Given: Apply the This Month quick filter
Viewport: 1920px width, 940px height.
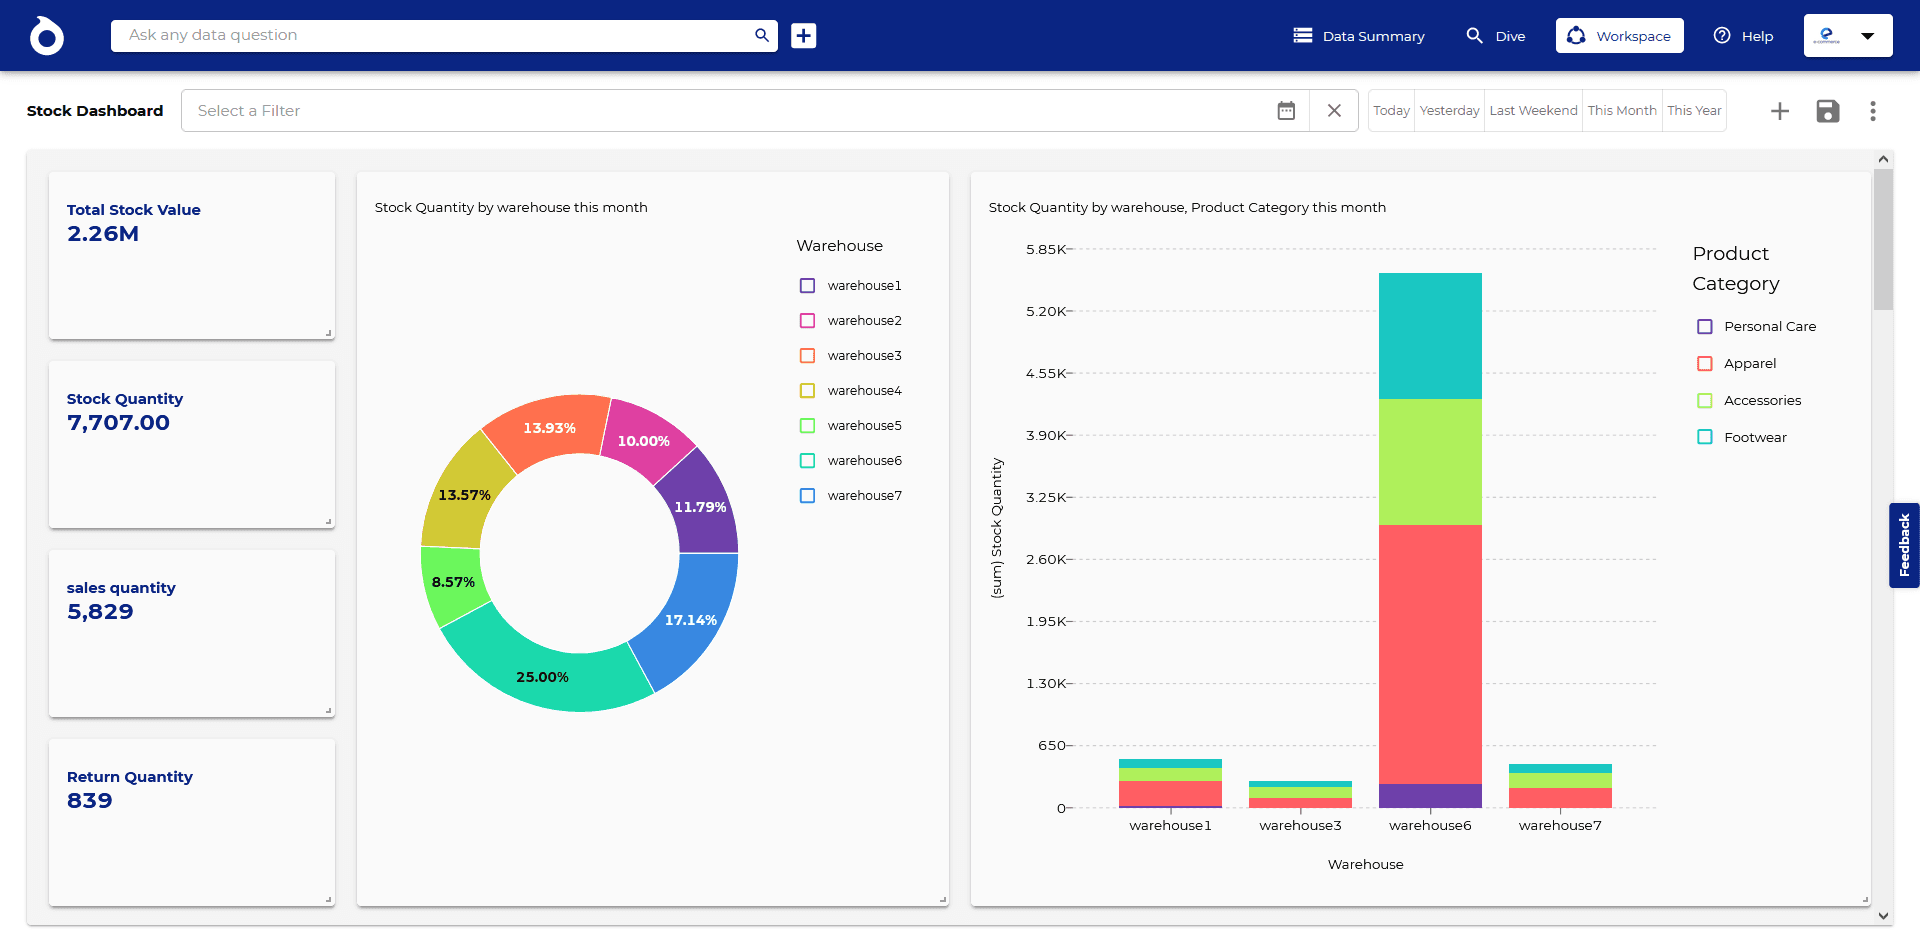Looking at the screenshot, I should [1621, 111].
